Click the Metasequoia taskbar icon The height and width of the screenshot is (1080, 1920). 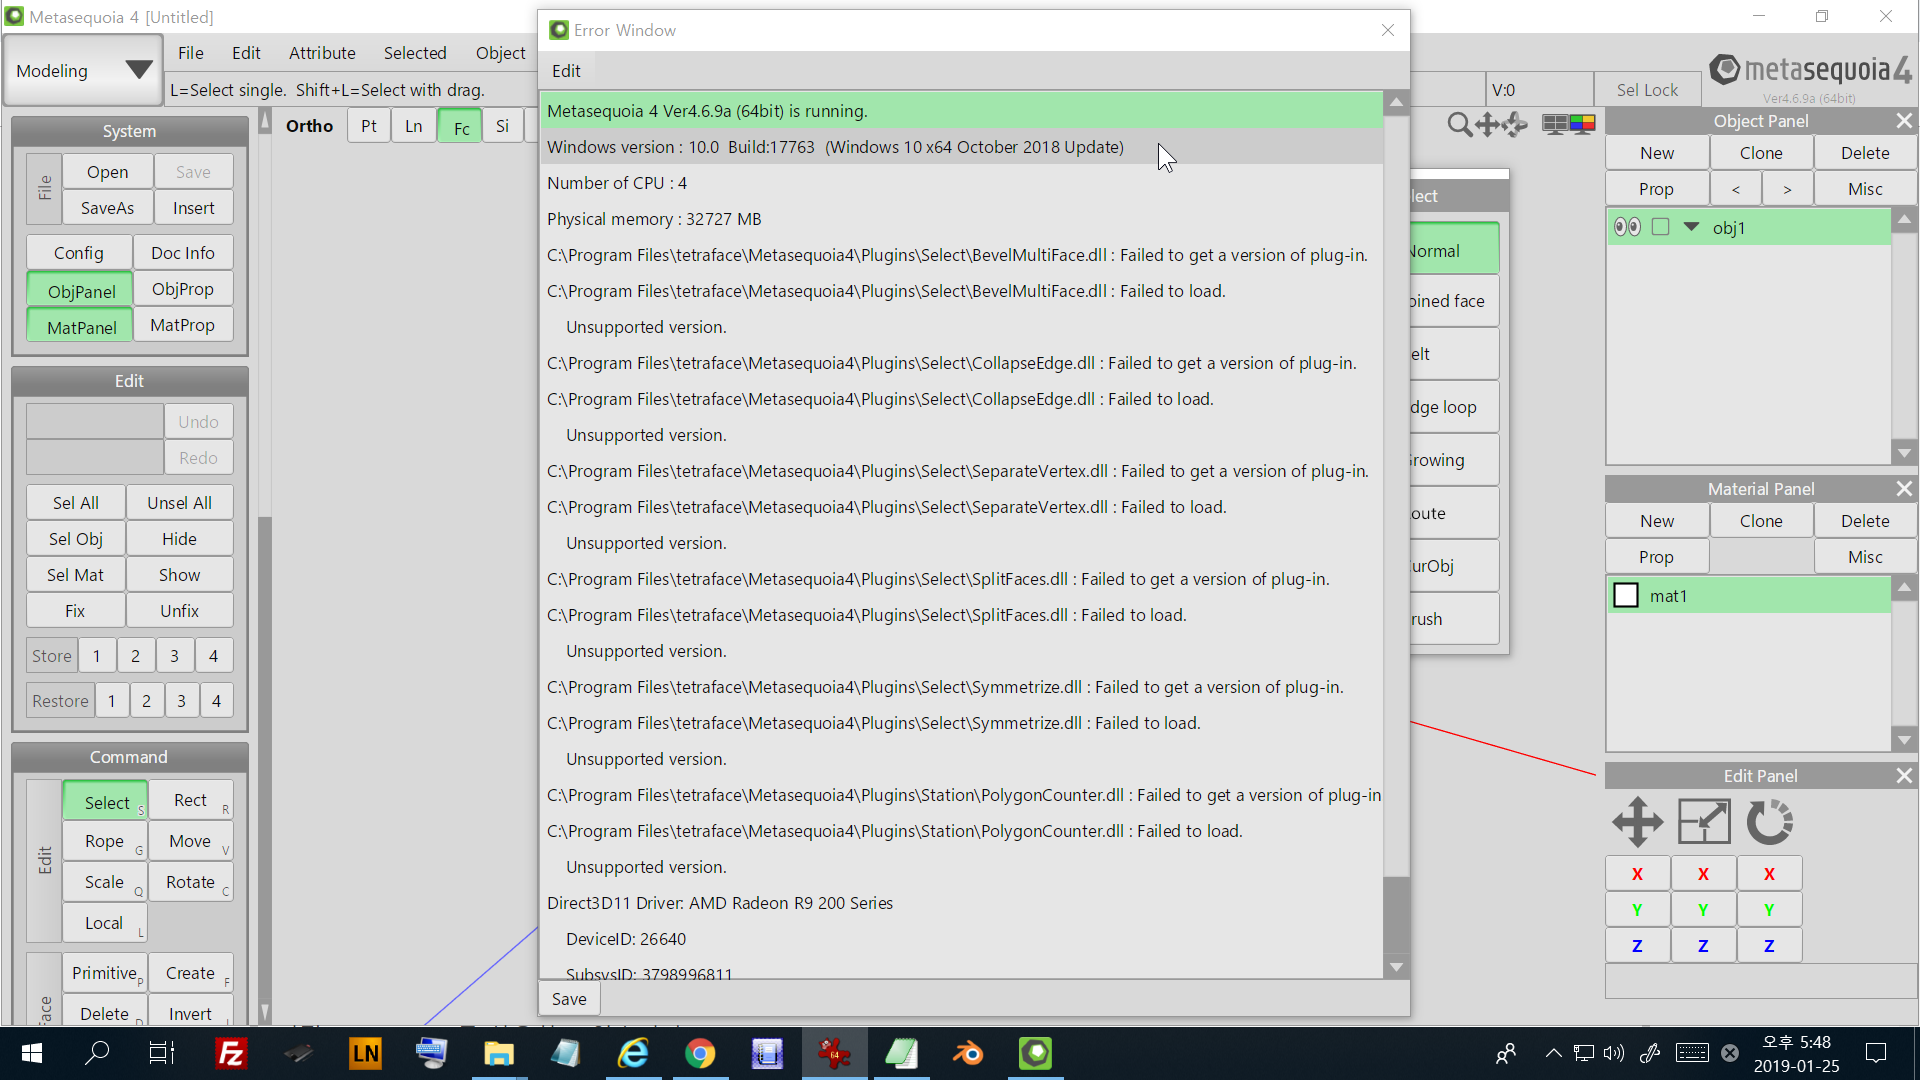[x=1035, y=1053]
